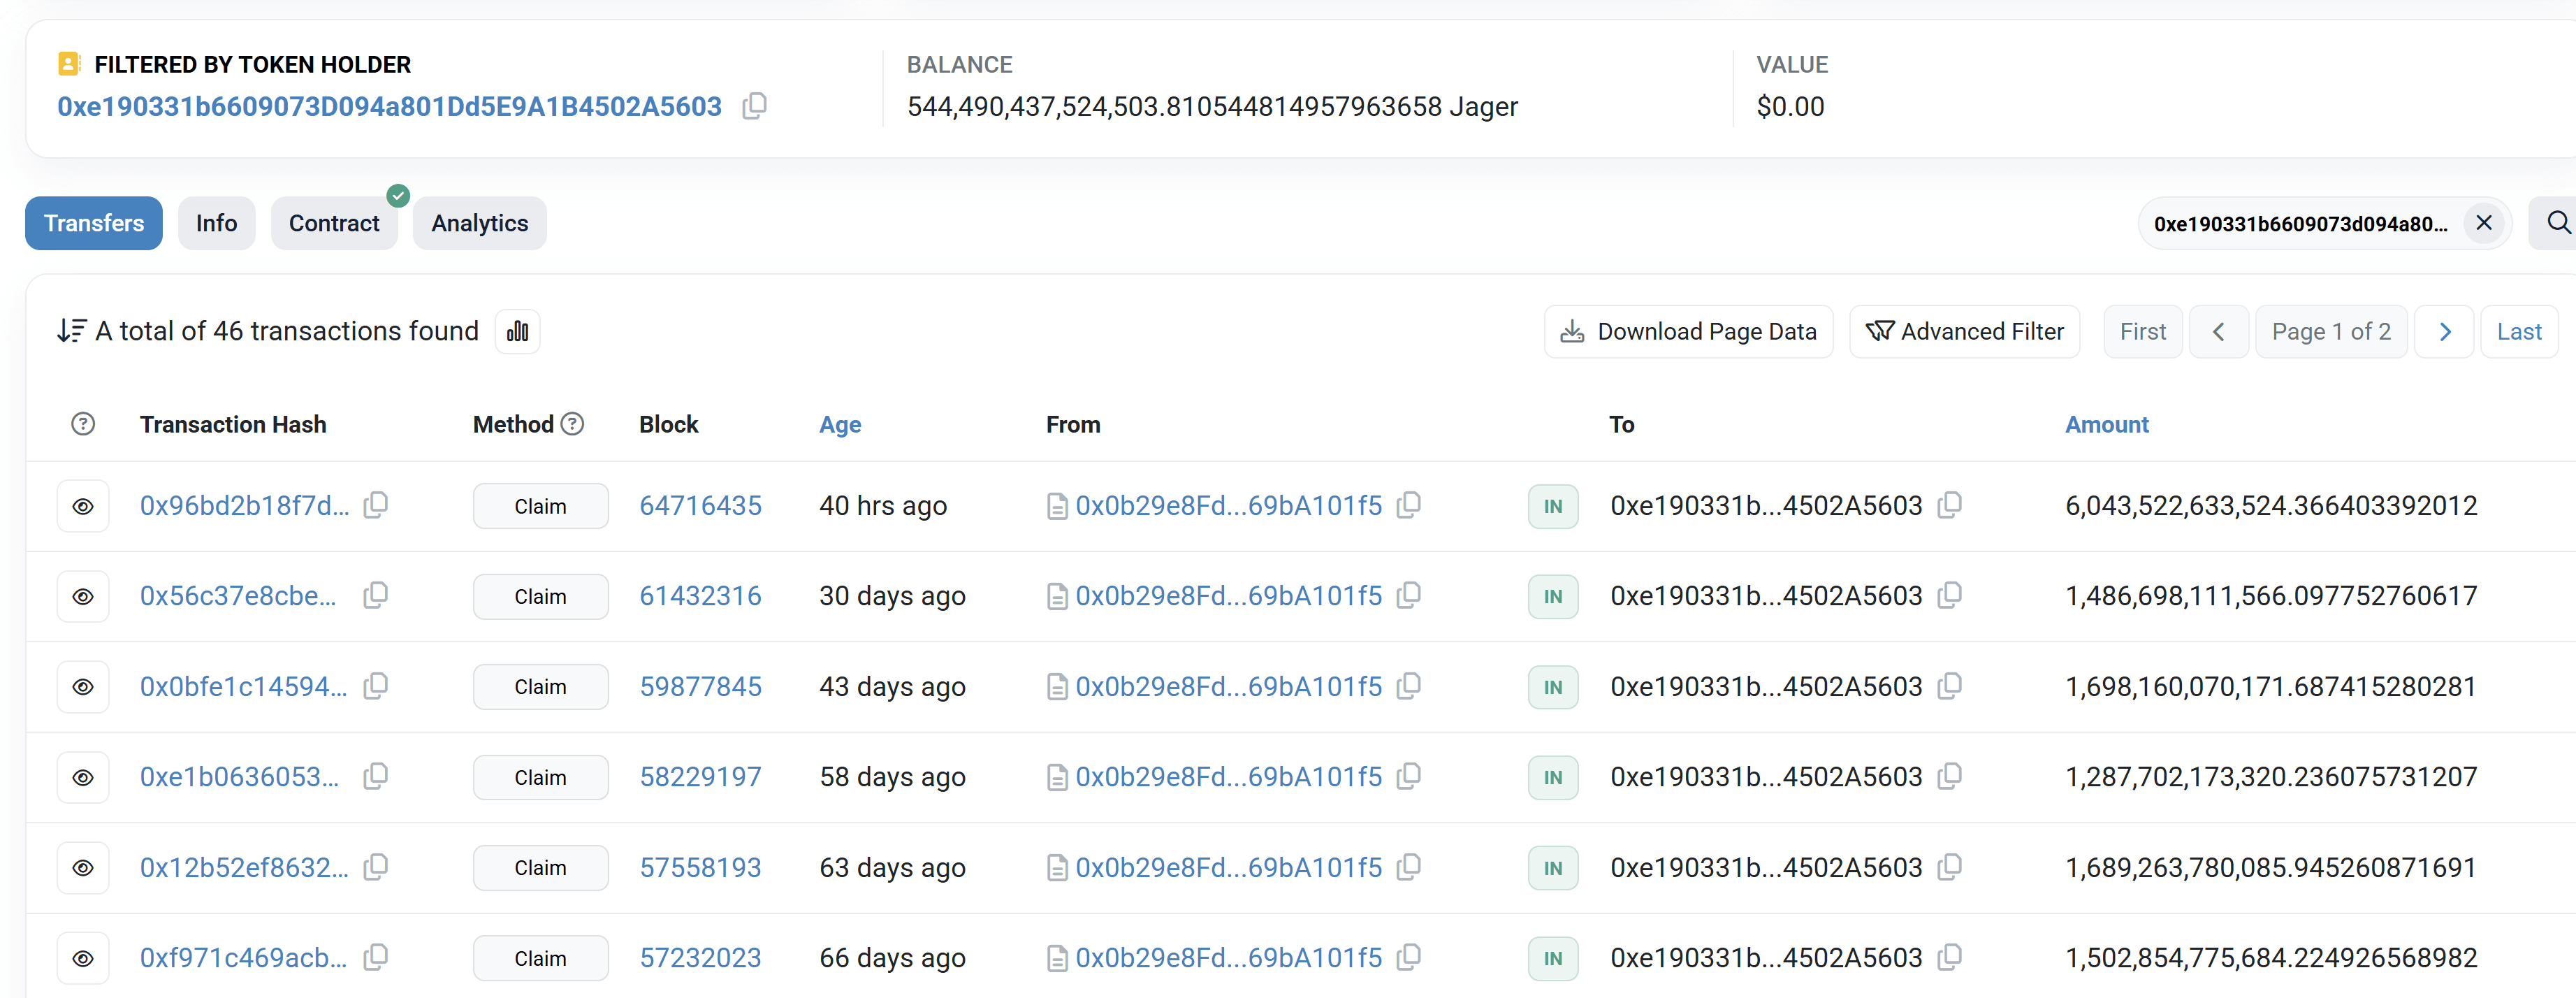Screen dimensions: 2576x998
Task: Switch to the Analytics tab
Action: [479, 224]
